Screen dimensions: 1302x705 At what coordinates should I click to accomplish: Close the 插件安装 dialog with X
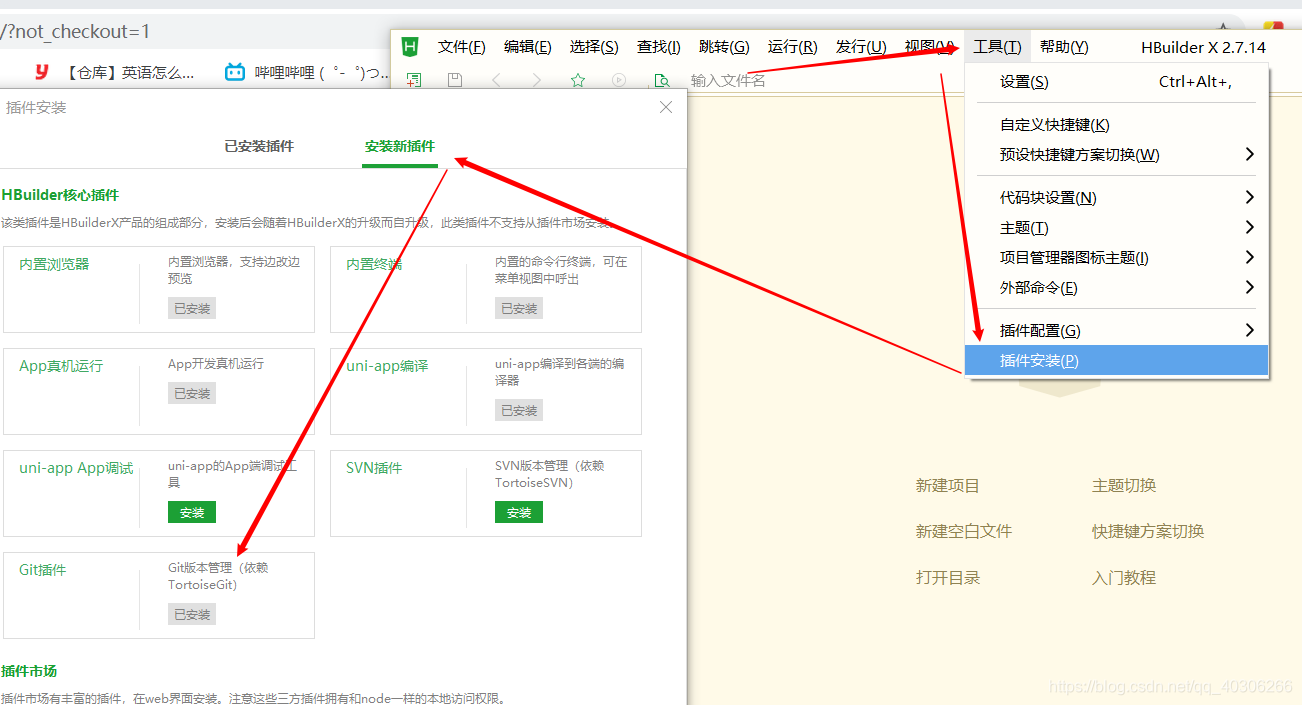(666, 107)
